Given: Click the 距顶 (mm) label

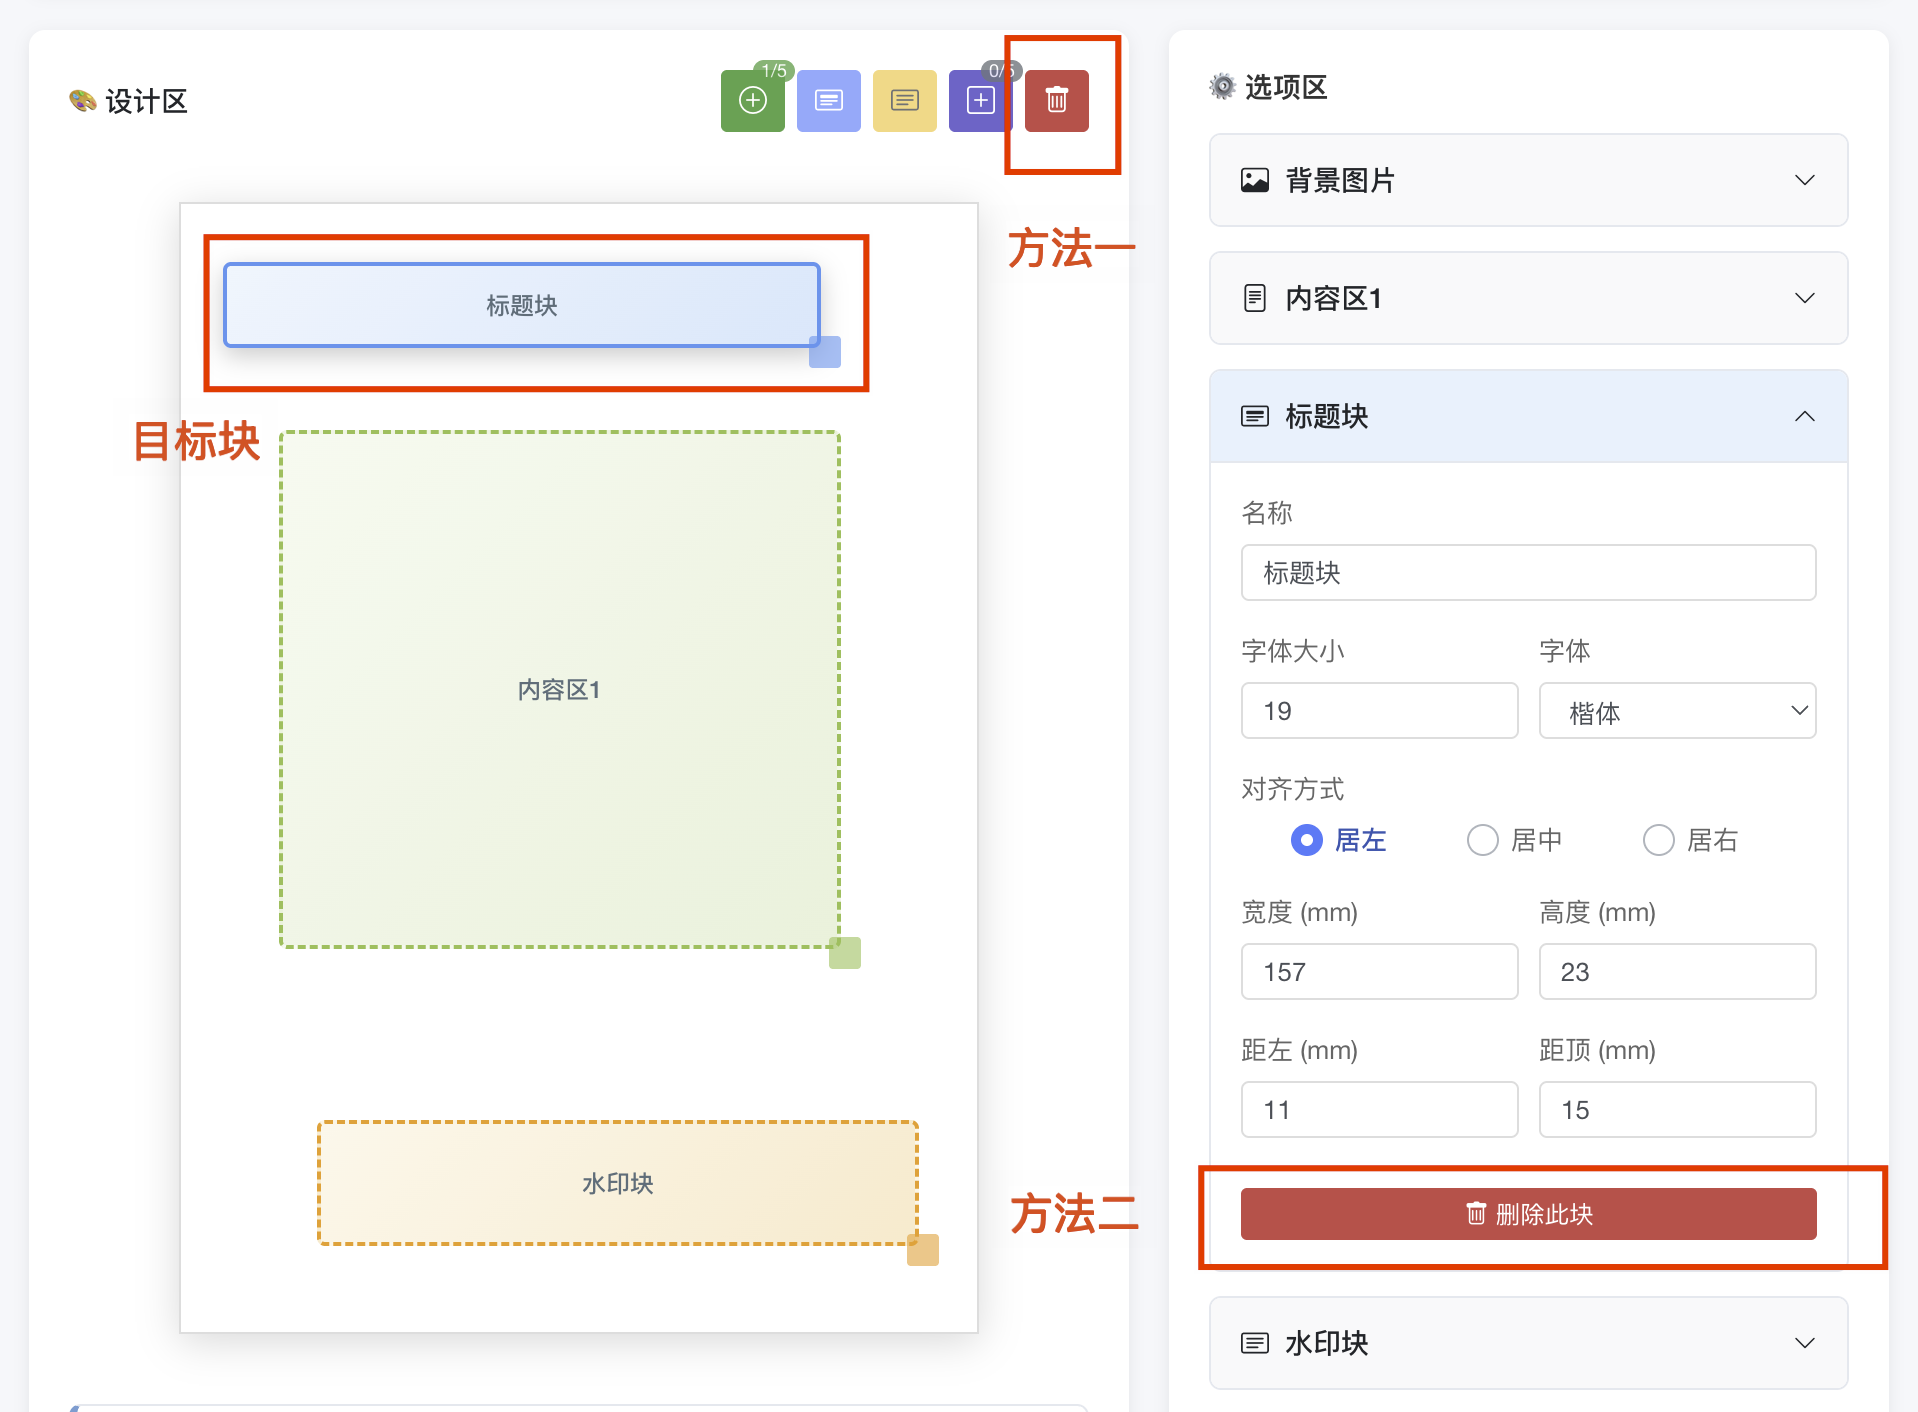Looking at the screenshot, I should click(x=1597, y=1050).
